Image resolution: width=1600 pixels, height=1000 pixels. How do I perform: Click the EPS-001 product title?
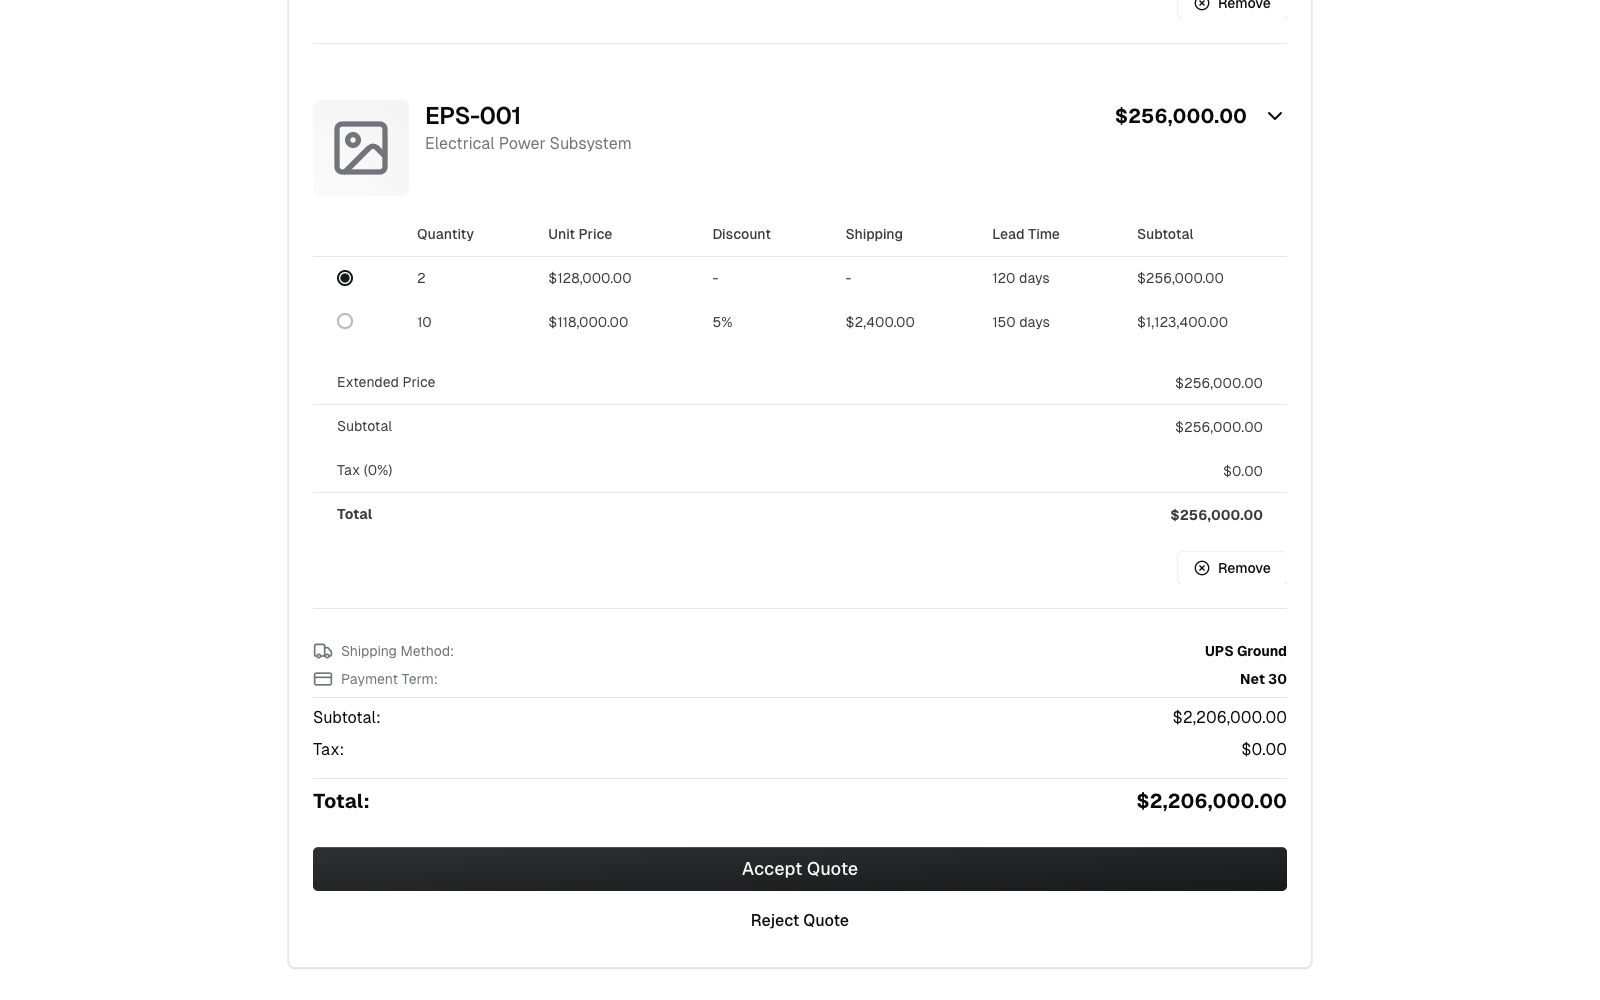pyautogui.click(x=473, y=116)
